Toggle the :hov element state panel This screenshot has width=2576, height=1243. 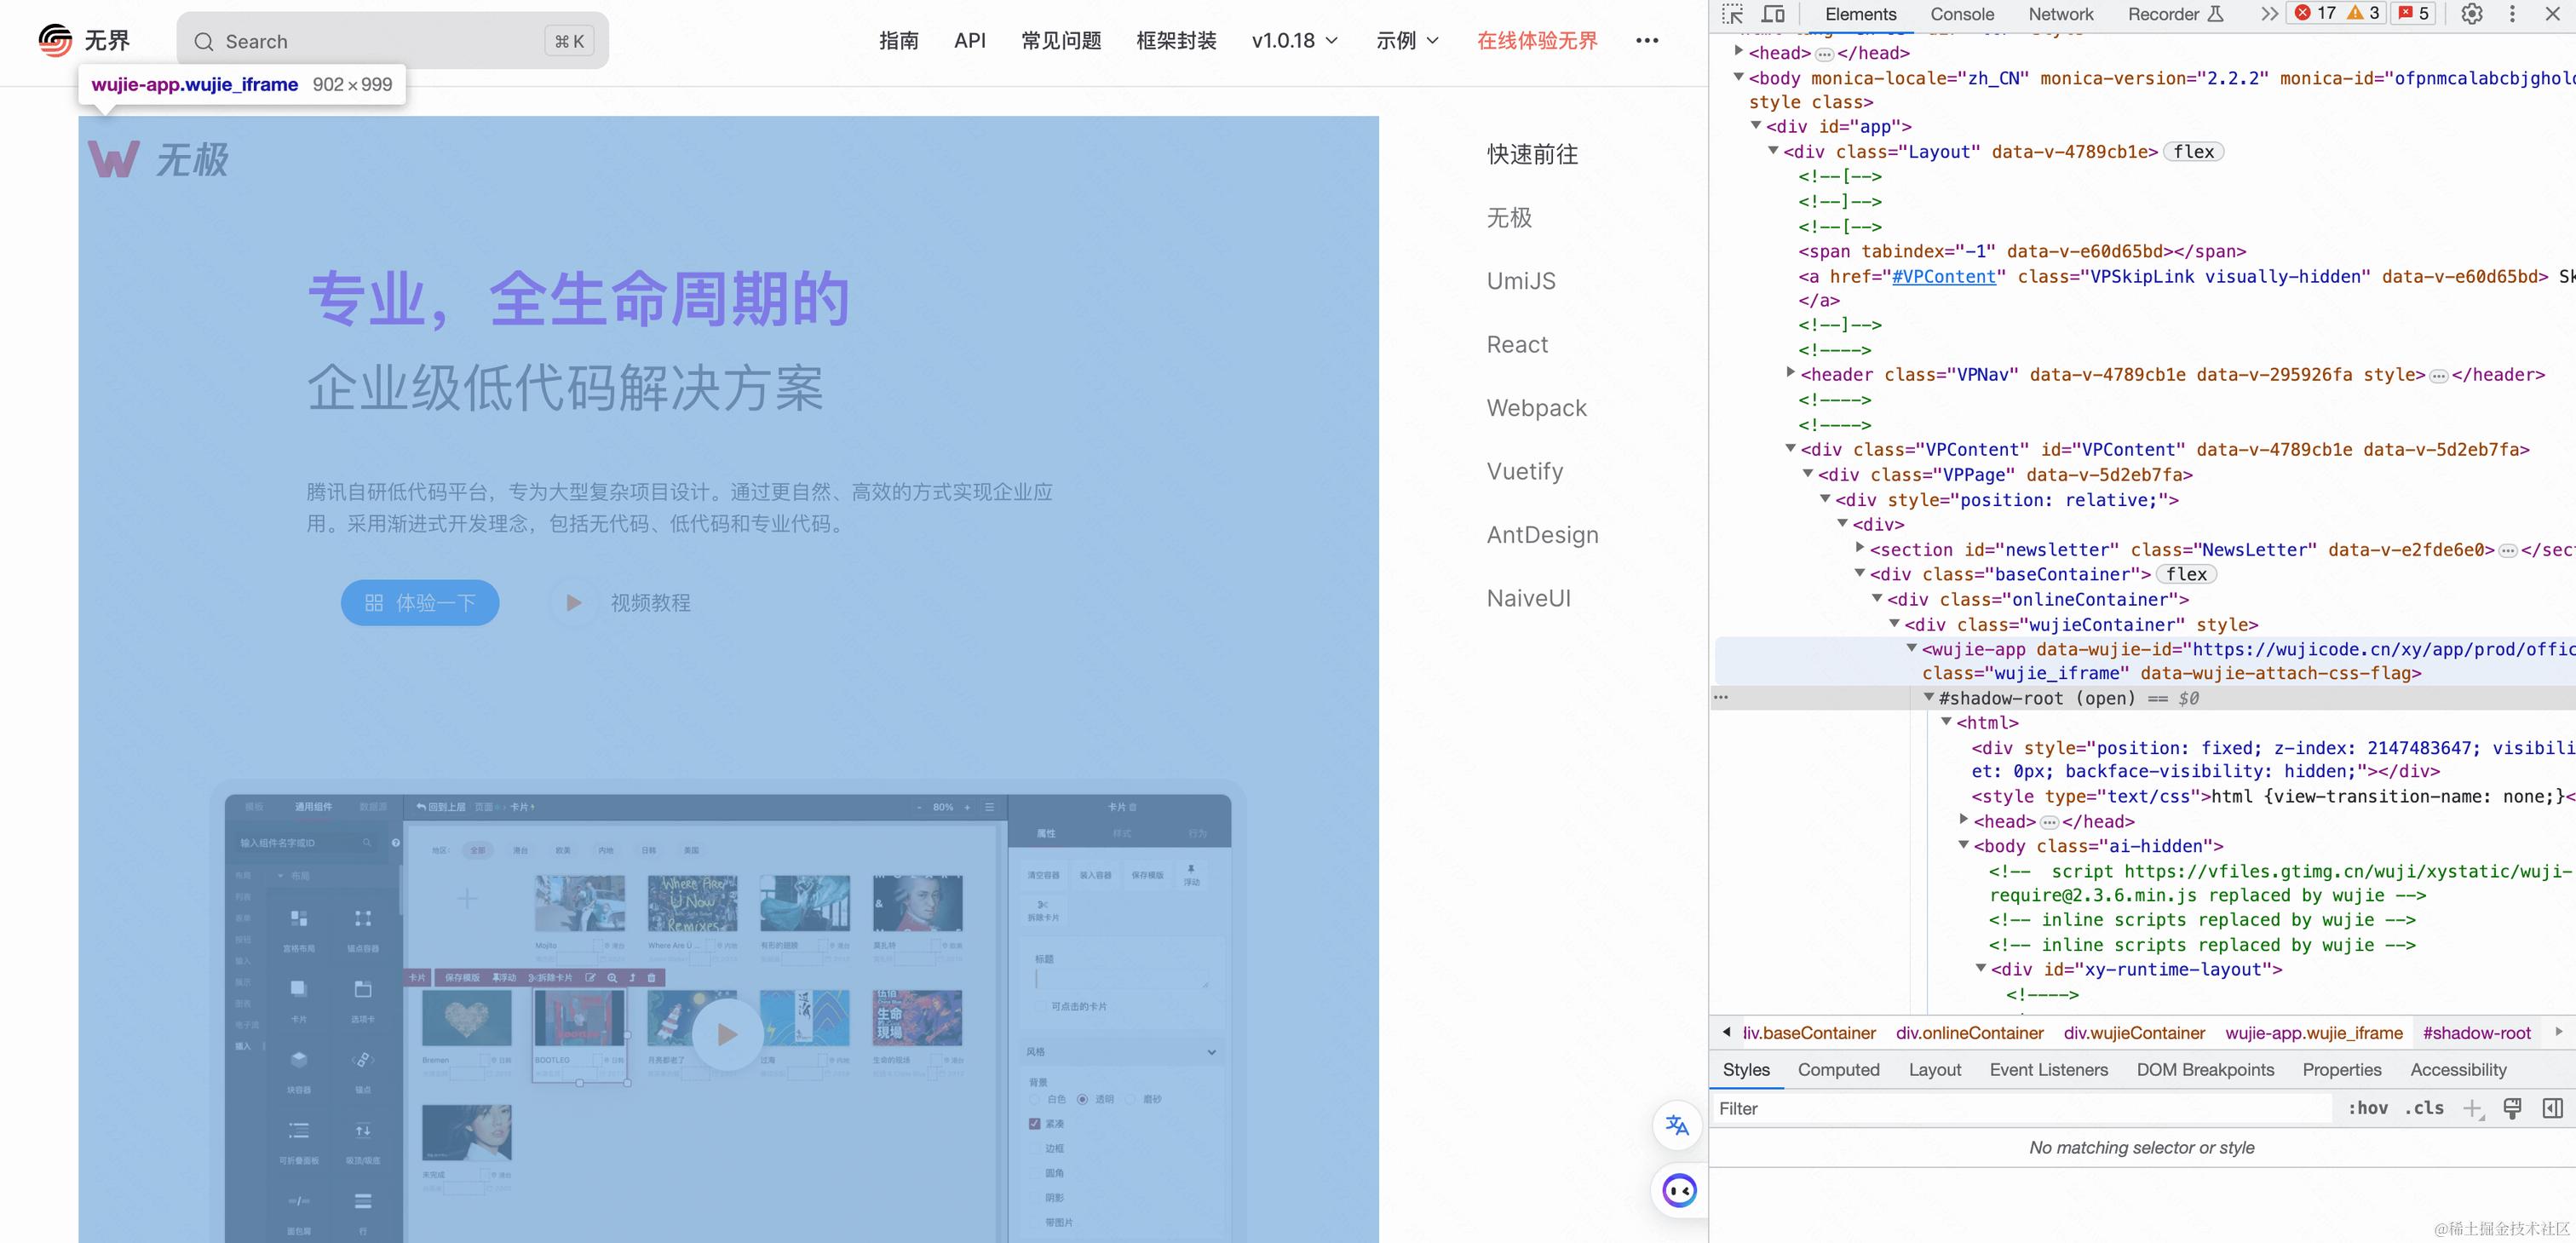click(x=2367, y=1108)
